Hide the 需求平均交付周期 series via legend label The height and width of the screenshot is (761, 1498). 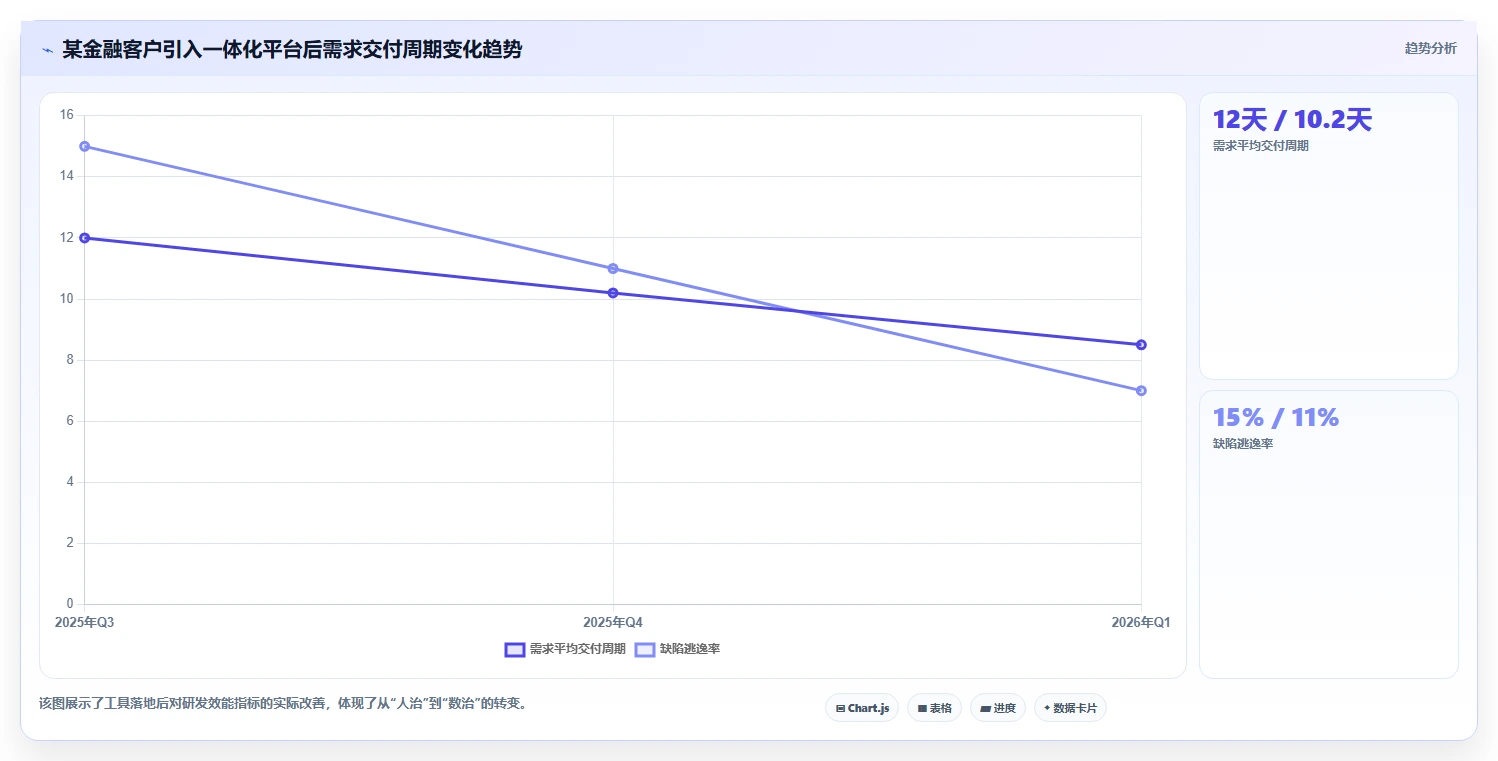(x=577, y=649)
